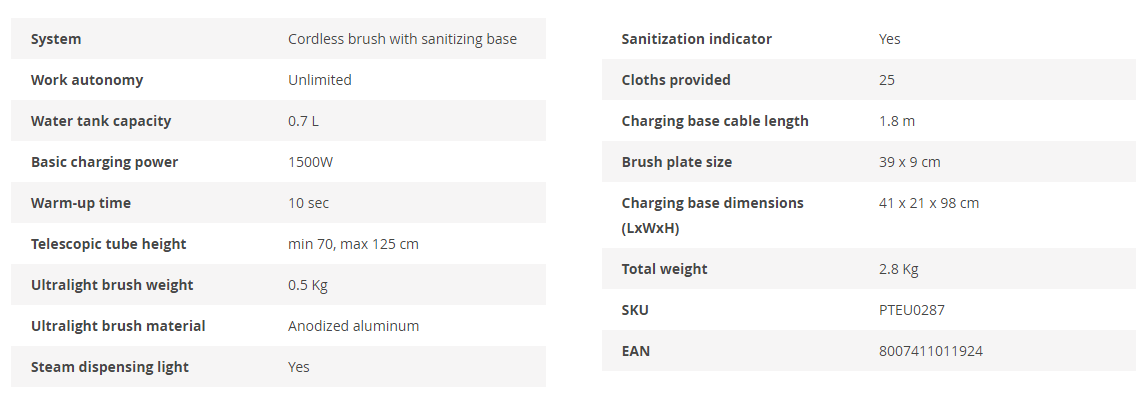Click the "Ultralight brush weight" label
This screenshot has height=406, width=1148.
112,285
